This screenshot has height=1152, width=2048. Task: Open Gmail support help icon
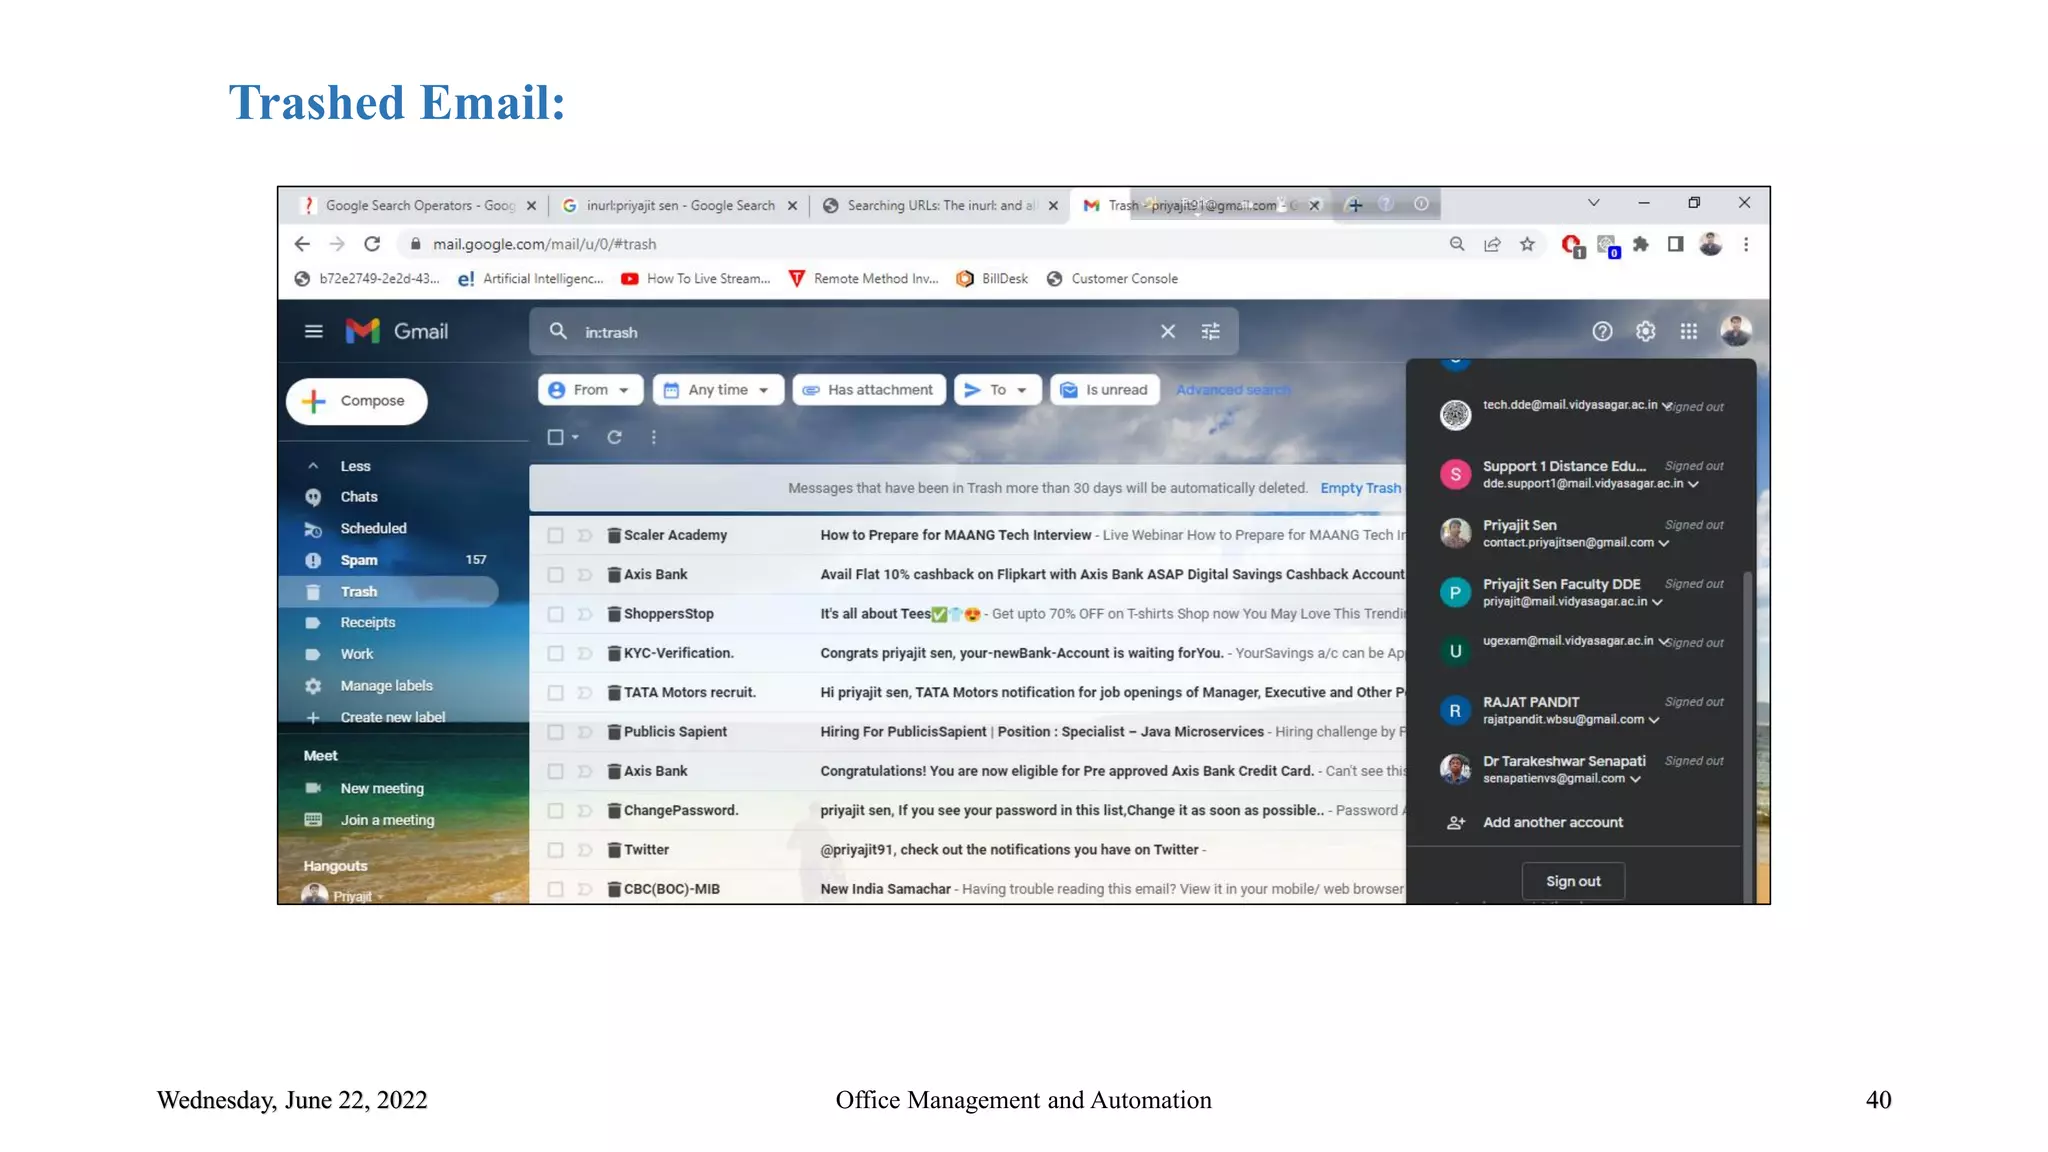coord(1602,331)
